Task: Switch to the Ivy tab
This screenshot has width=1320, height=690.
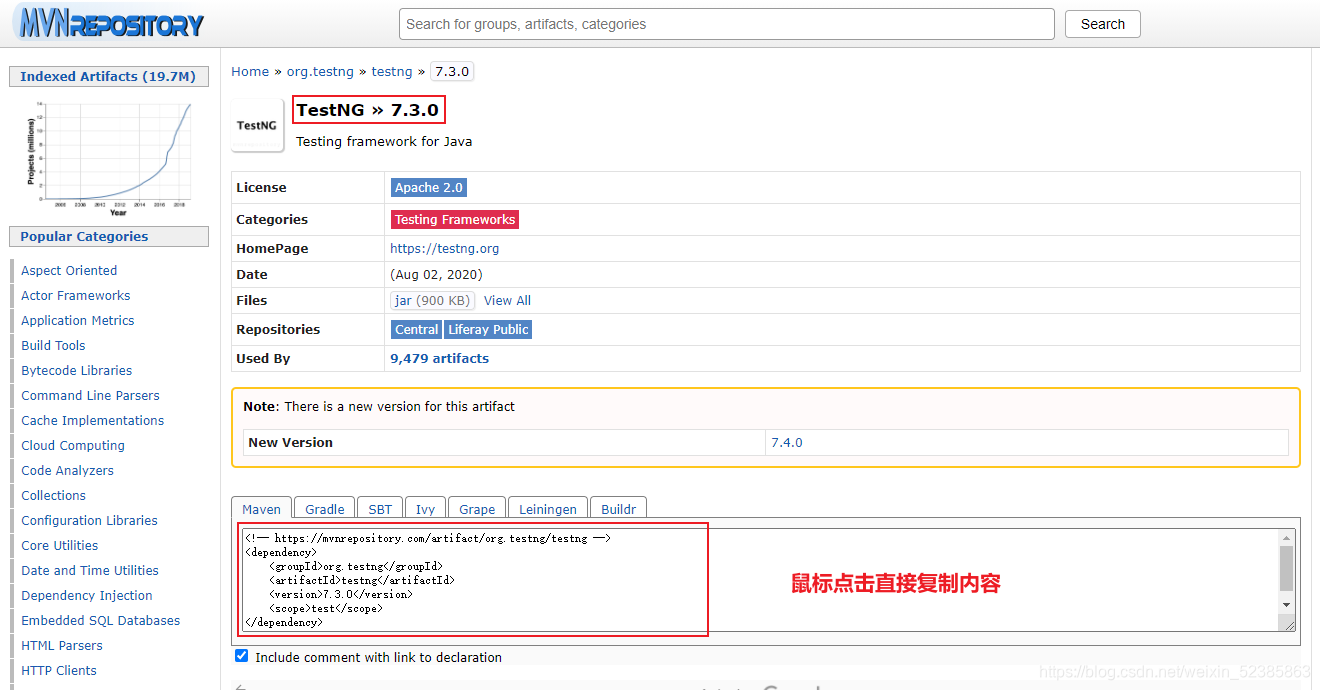Action: click(426, 508)
